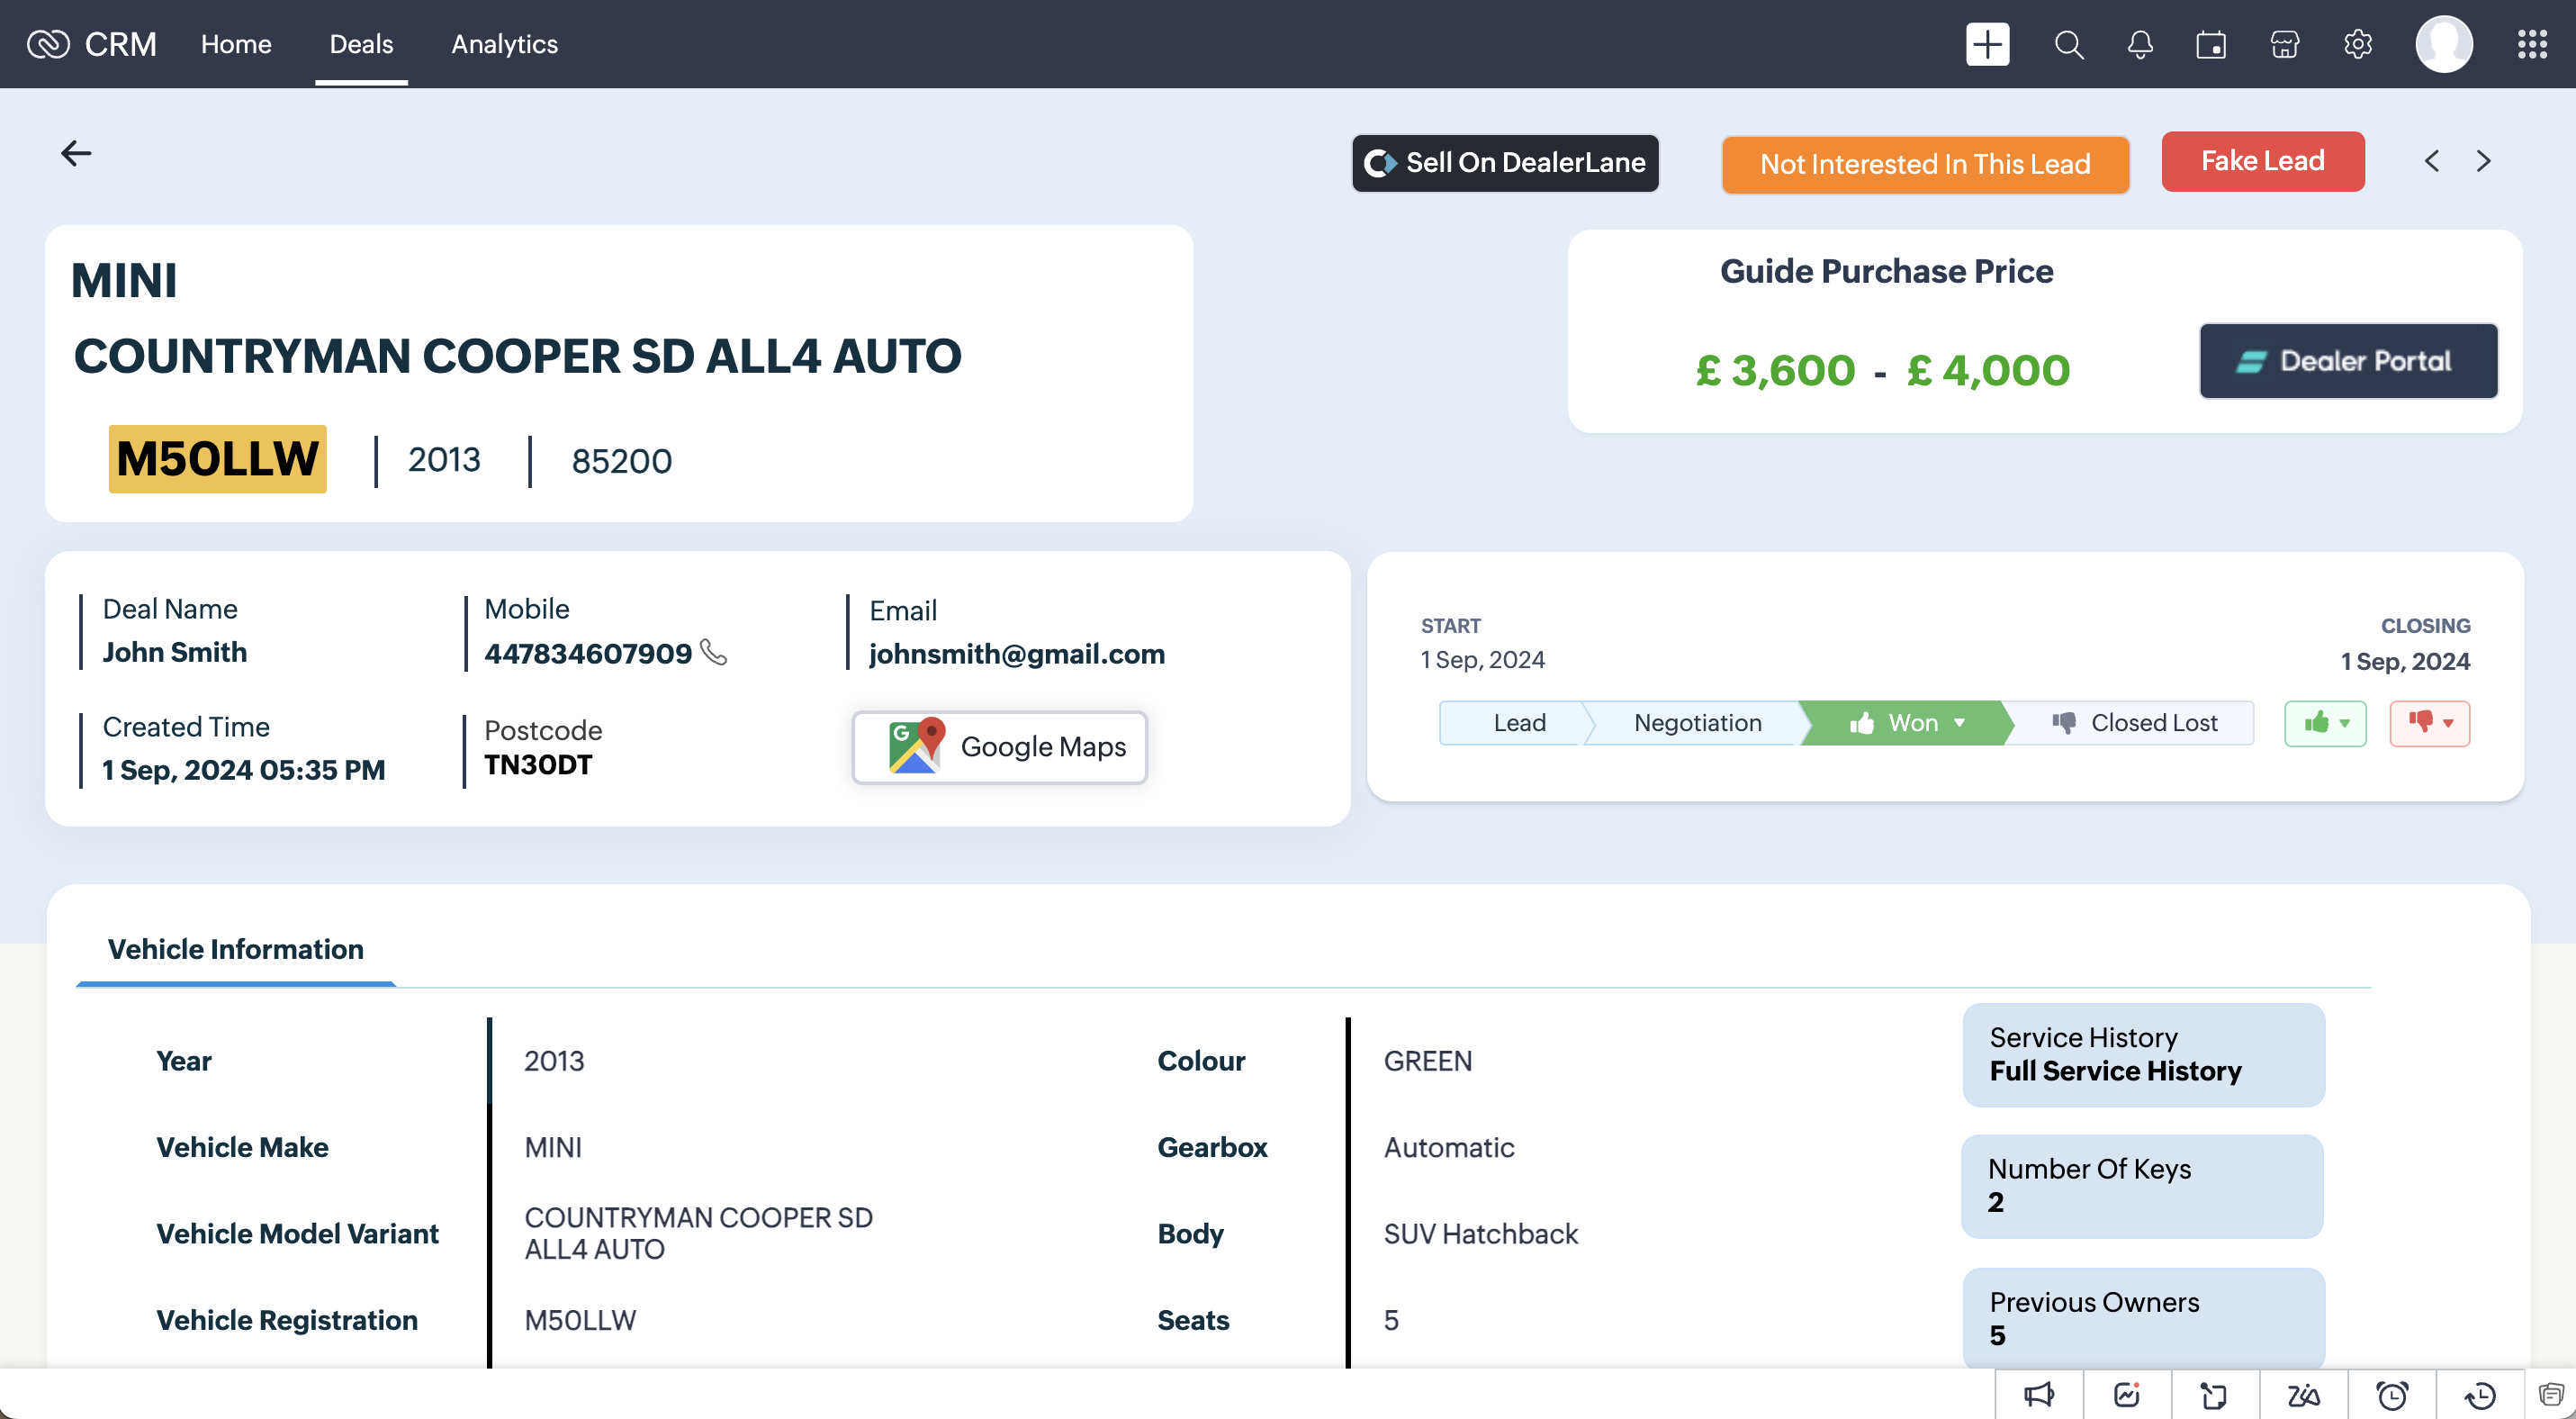Open the Dealer Portal button
The image size is (2576, 1419).
click(2348, 361)
